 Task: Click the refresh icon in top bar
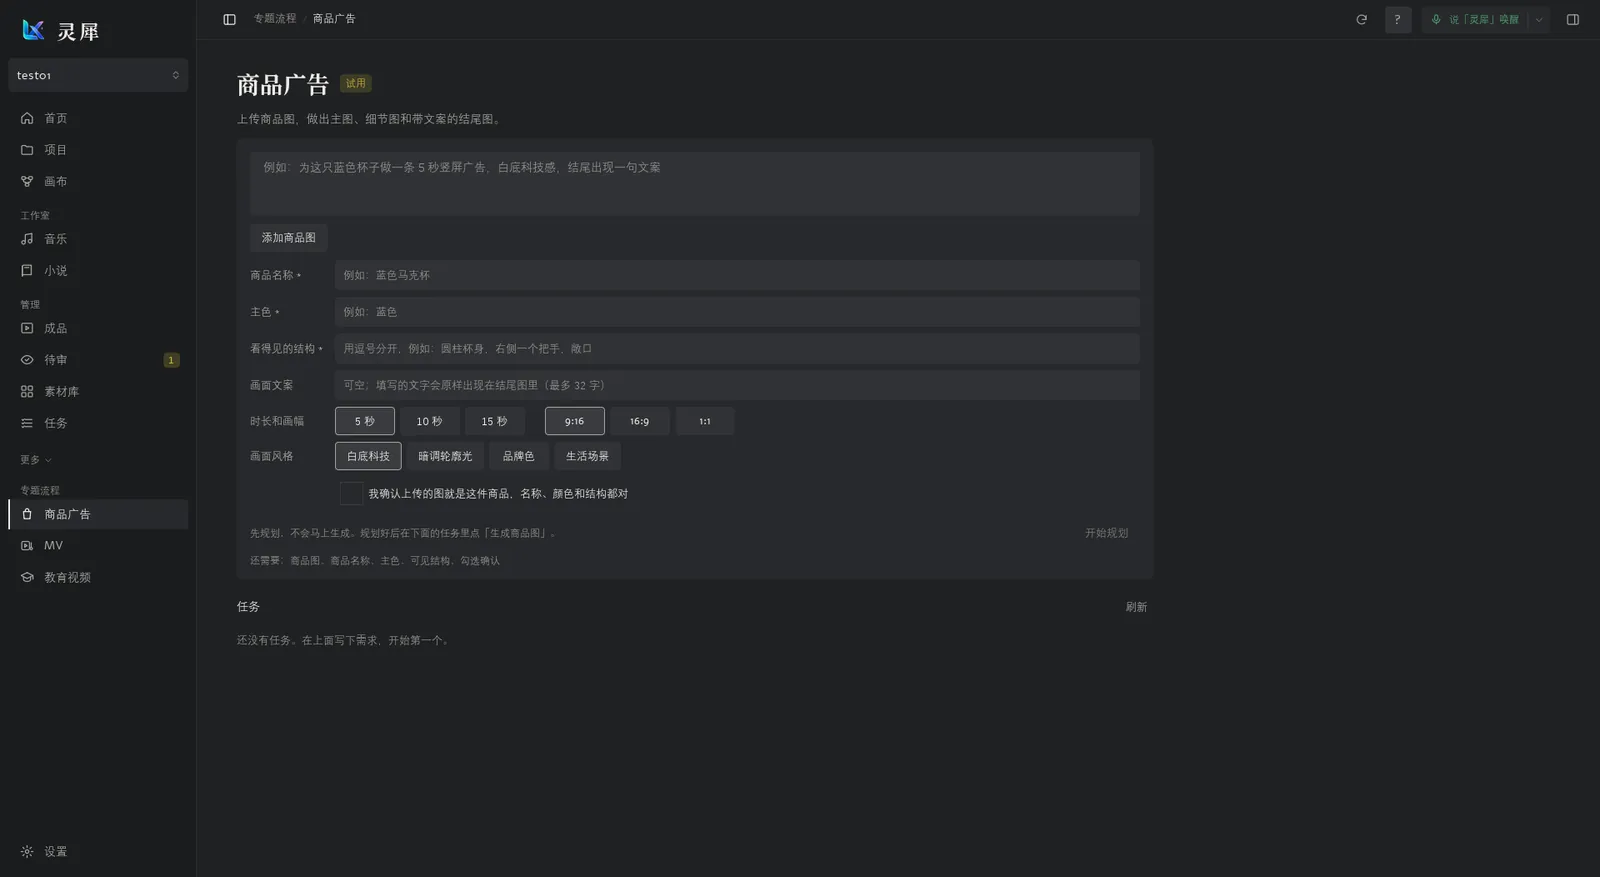click(x=1361, y=19)
